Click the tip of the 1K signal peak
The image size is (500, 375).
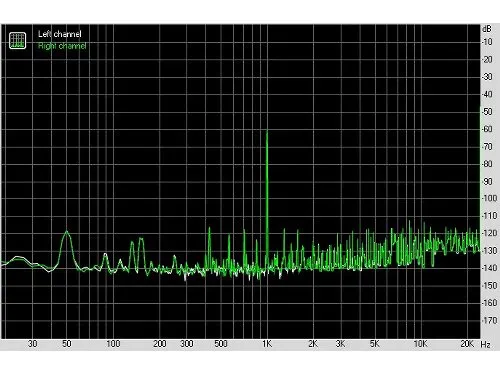[267, 131]
